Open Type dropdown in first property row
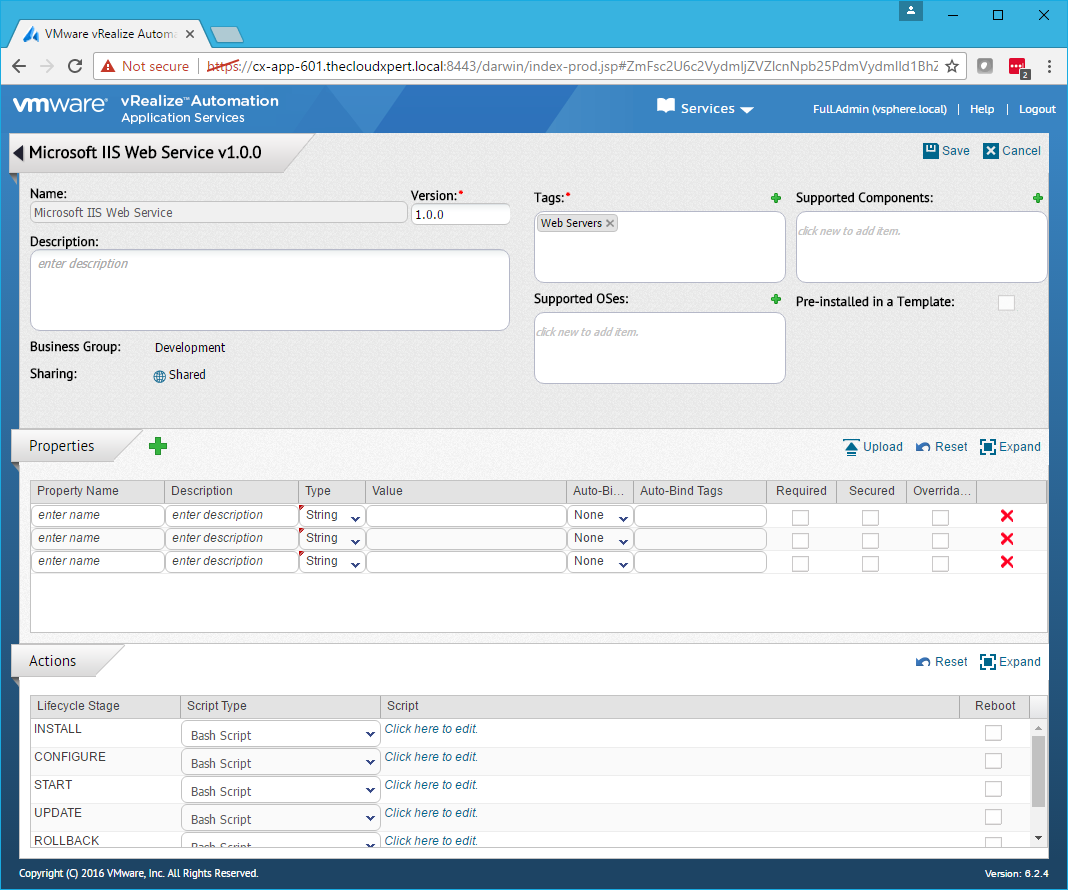1068x890 pixels. pos(333,516)
